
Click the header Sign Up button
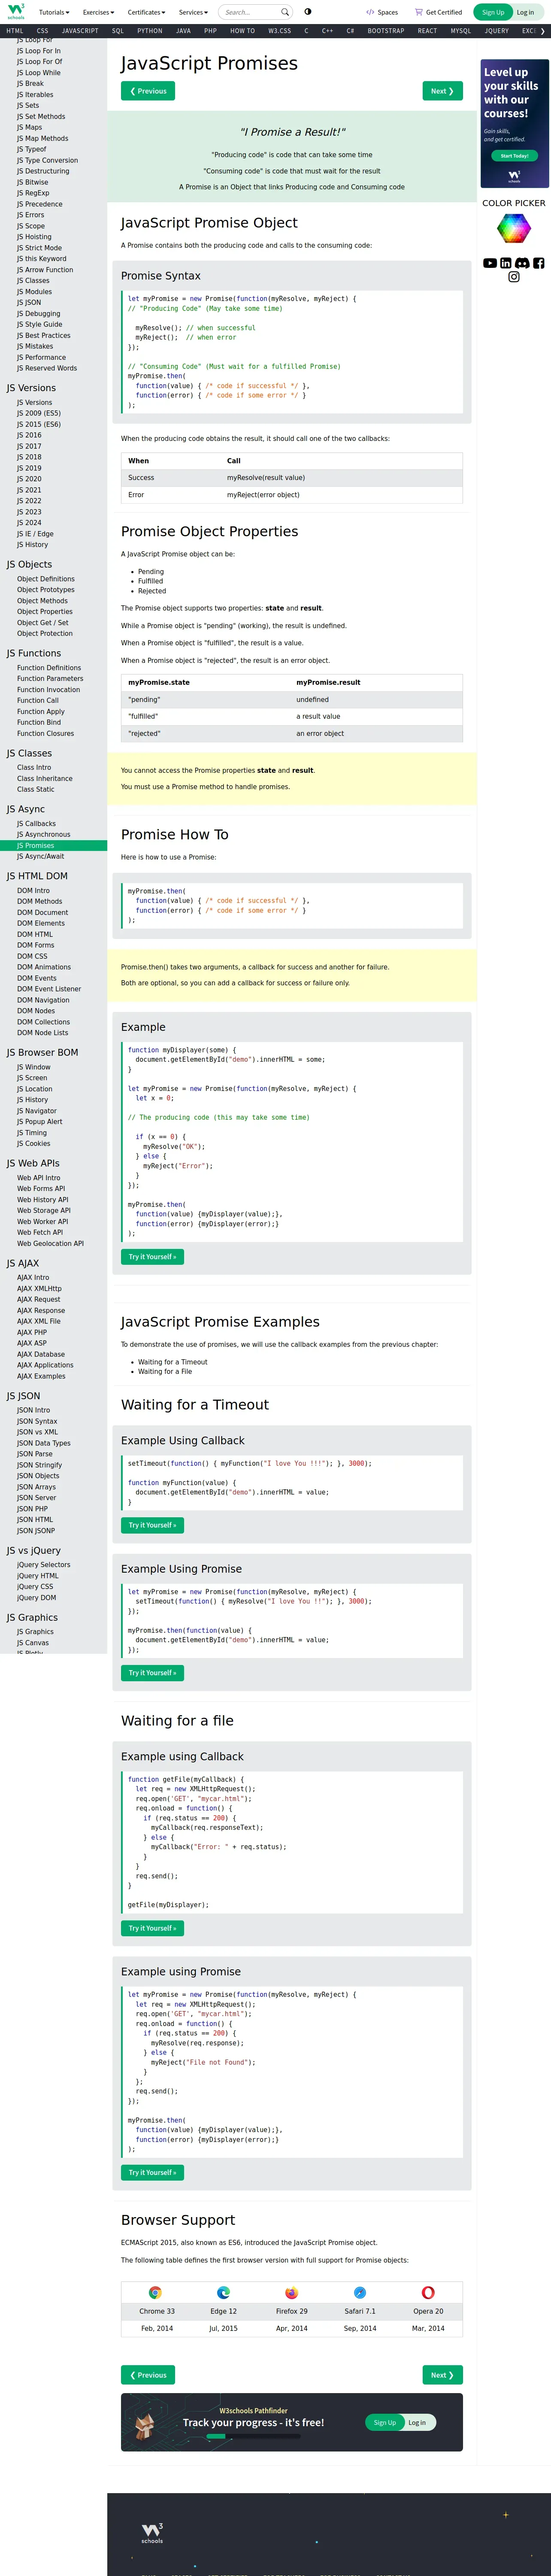pos(493,12)
